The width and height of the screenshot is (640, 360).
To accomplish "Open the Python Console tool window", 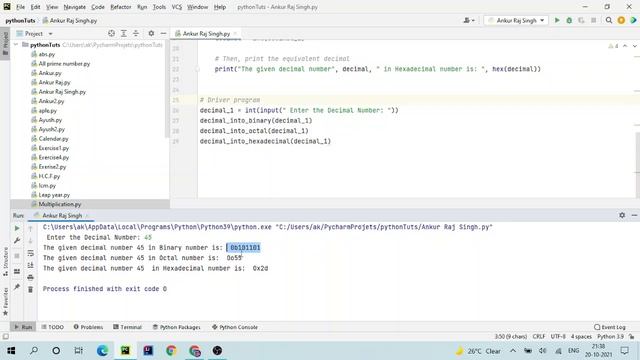I will (235, 327).
